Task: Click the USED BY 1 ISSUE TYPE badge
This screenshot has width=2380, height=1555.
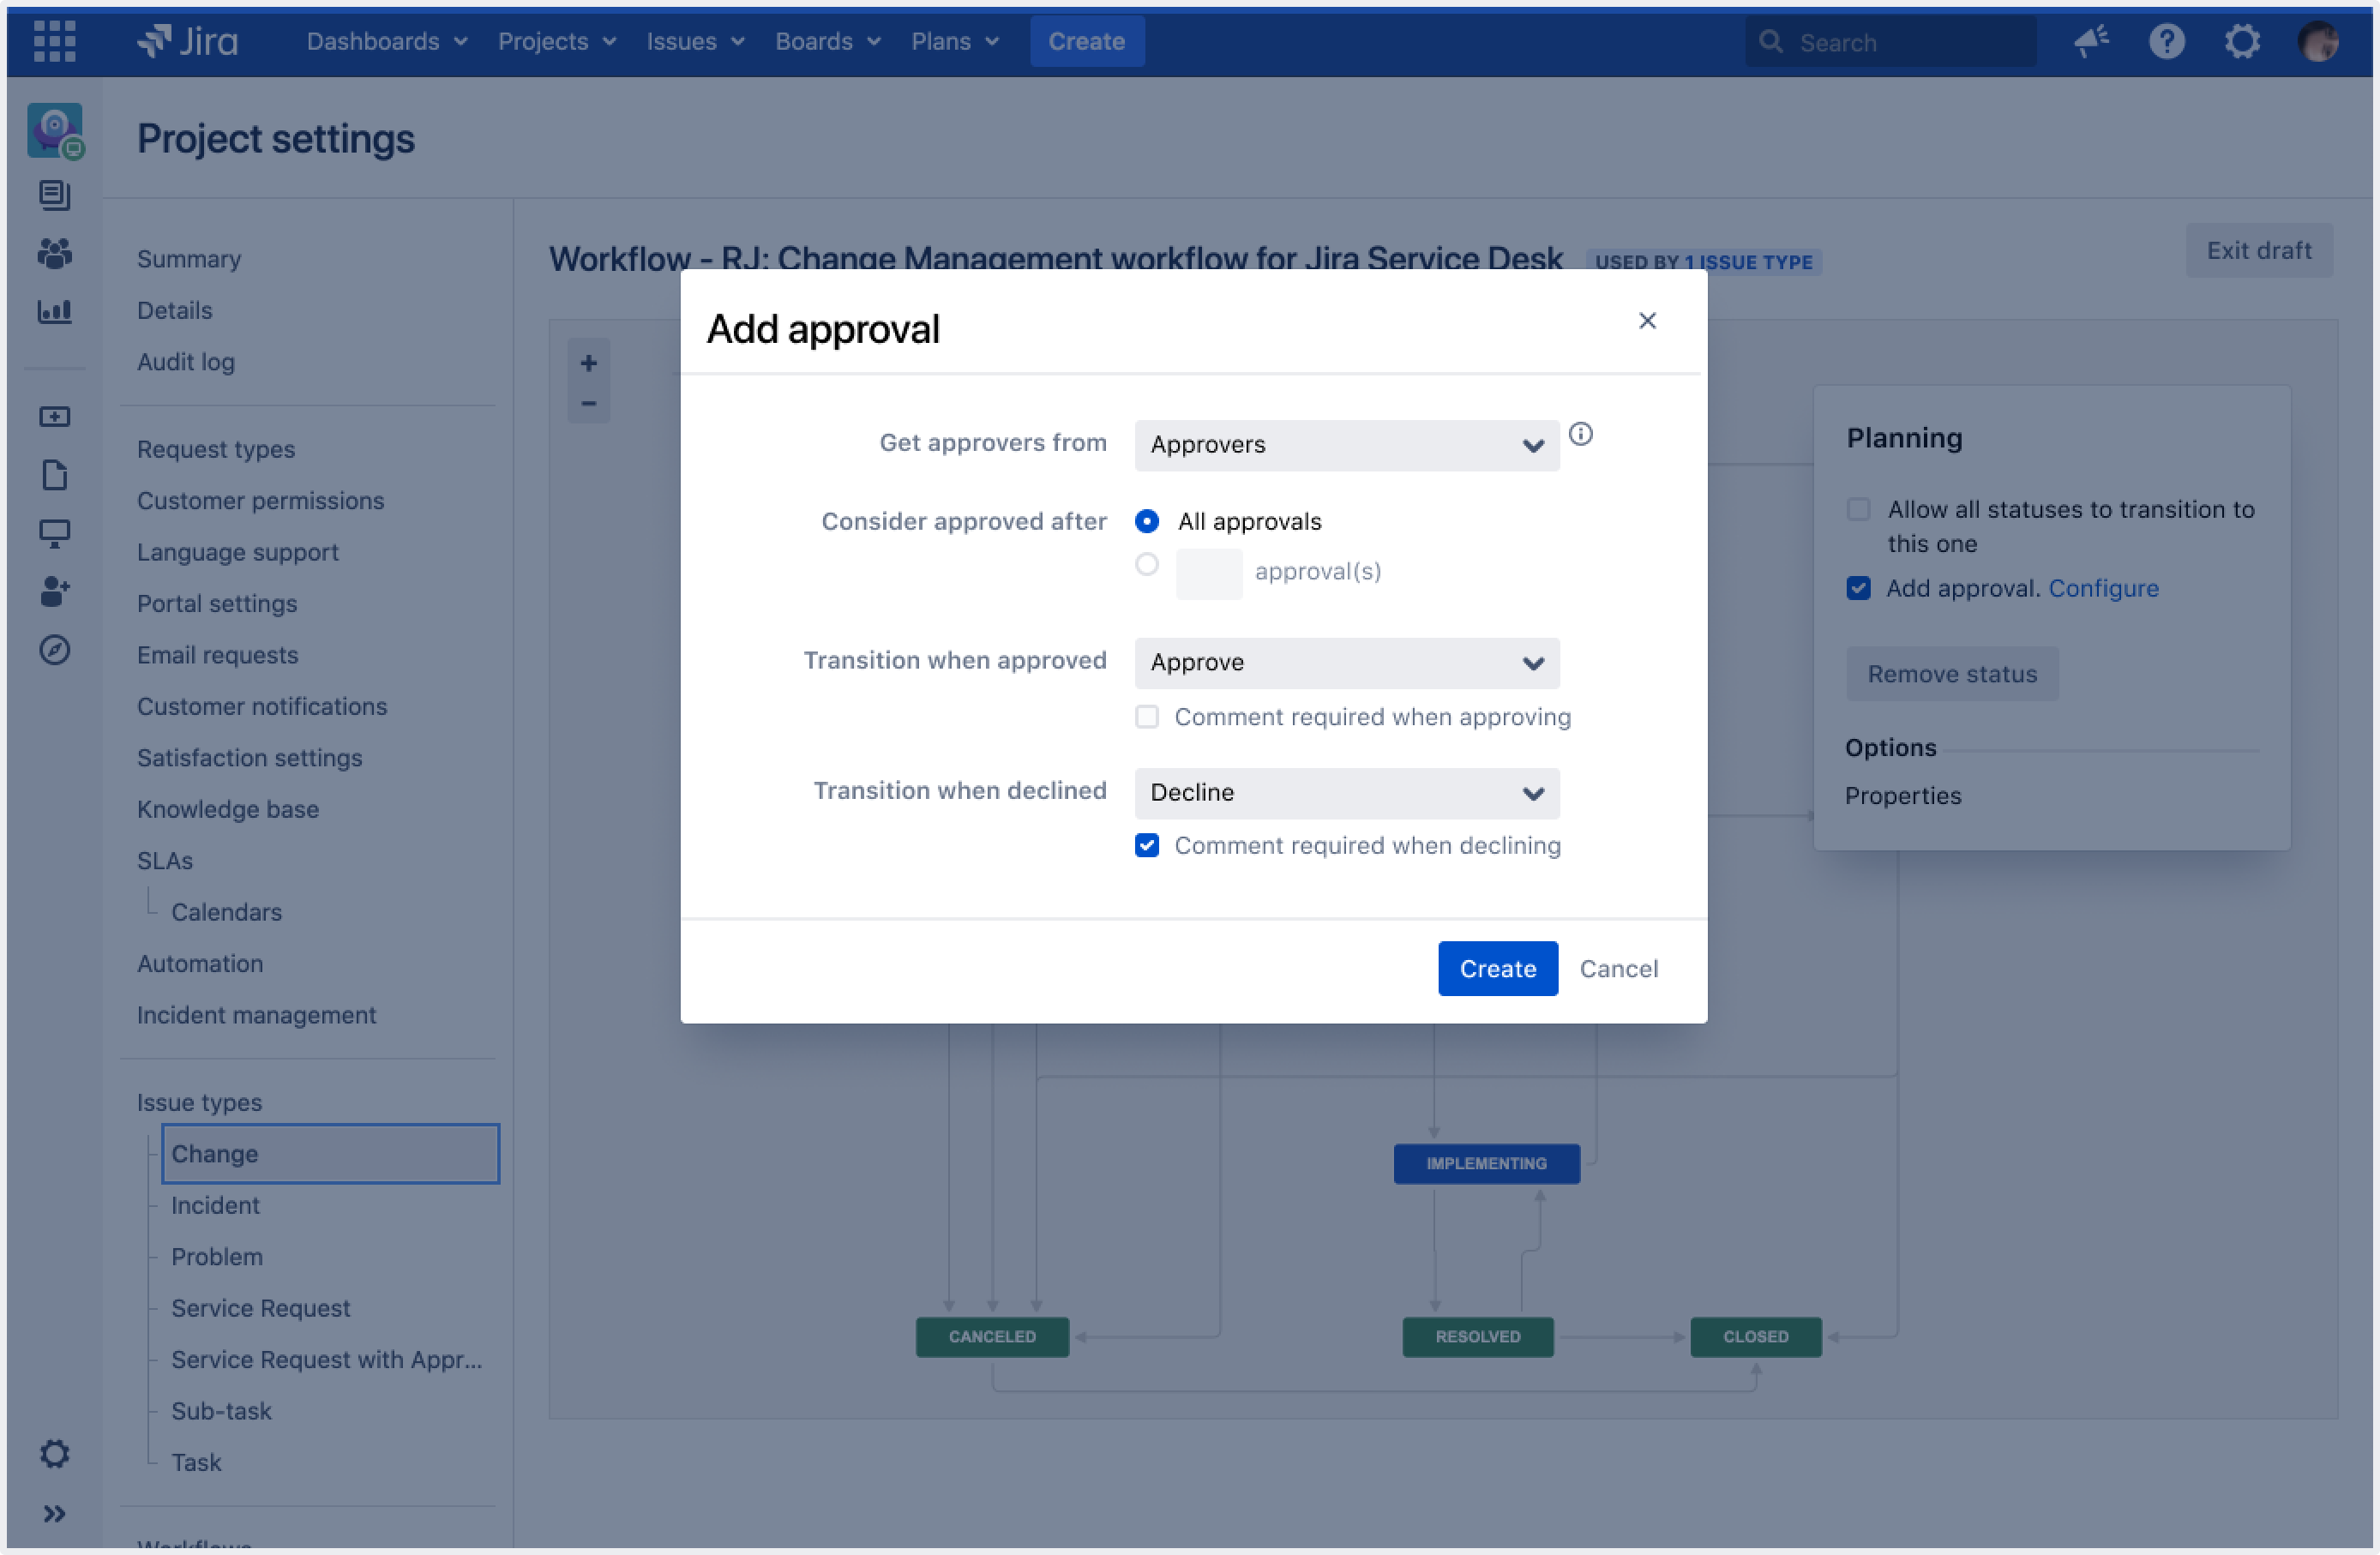Action: 1703,262
